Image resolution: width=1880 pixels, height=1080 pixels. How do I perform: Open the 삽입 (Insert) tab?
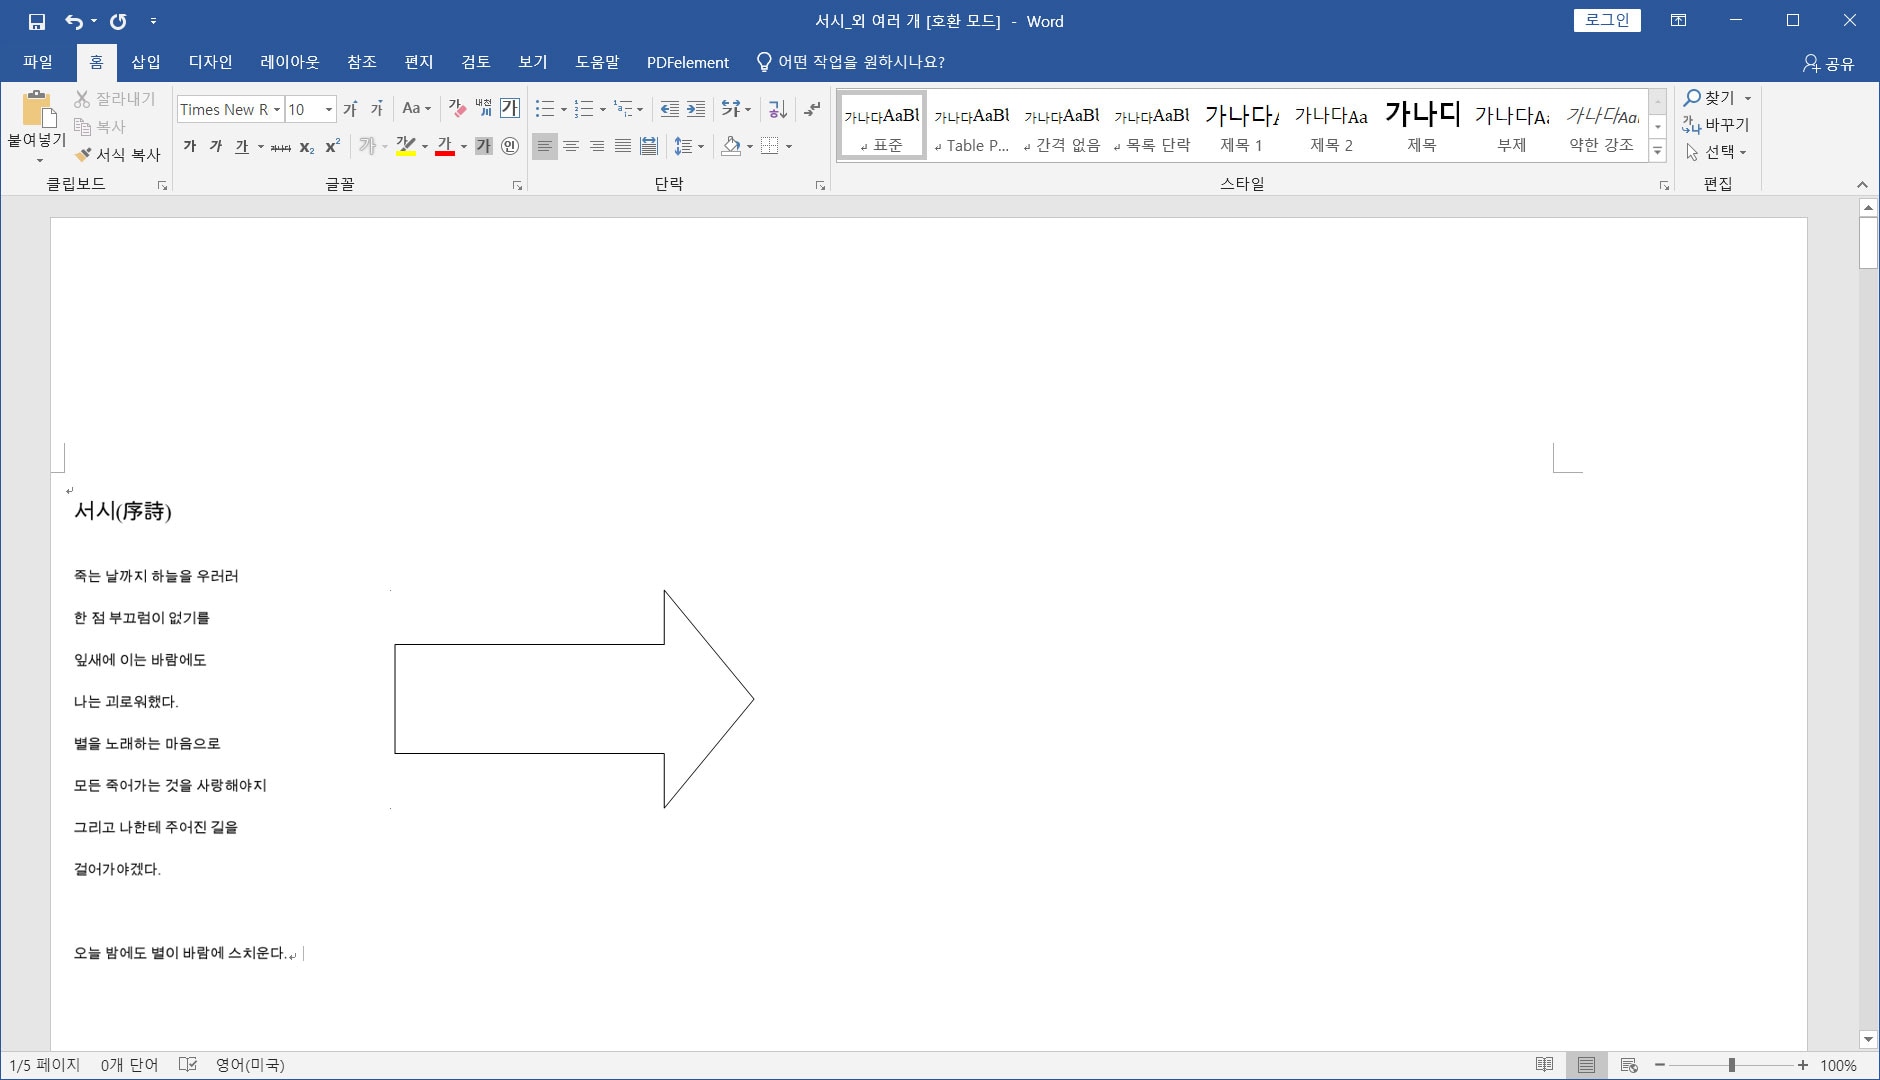point(146,62)
